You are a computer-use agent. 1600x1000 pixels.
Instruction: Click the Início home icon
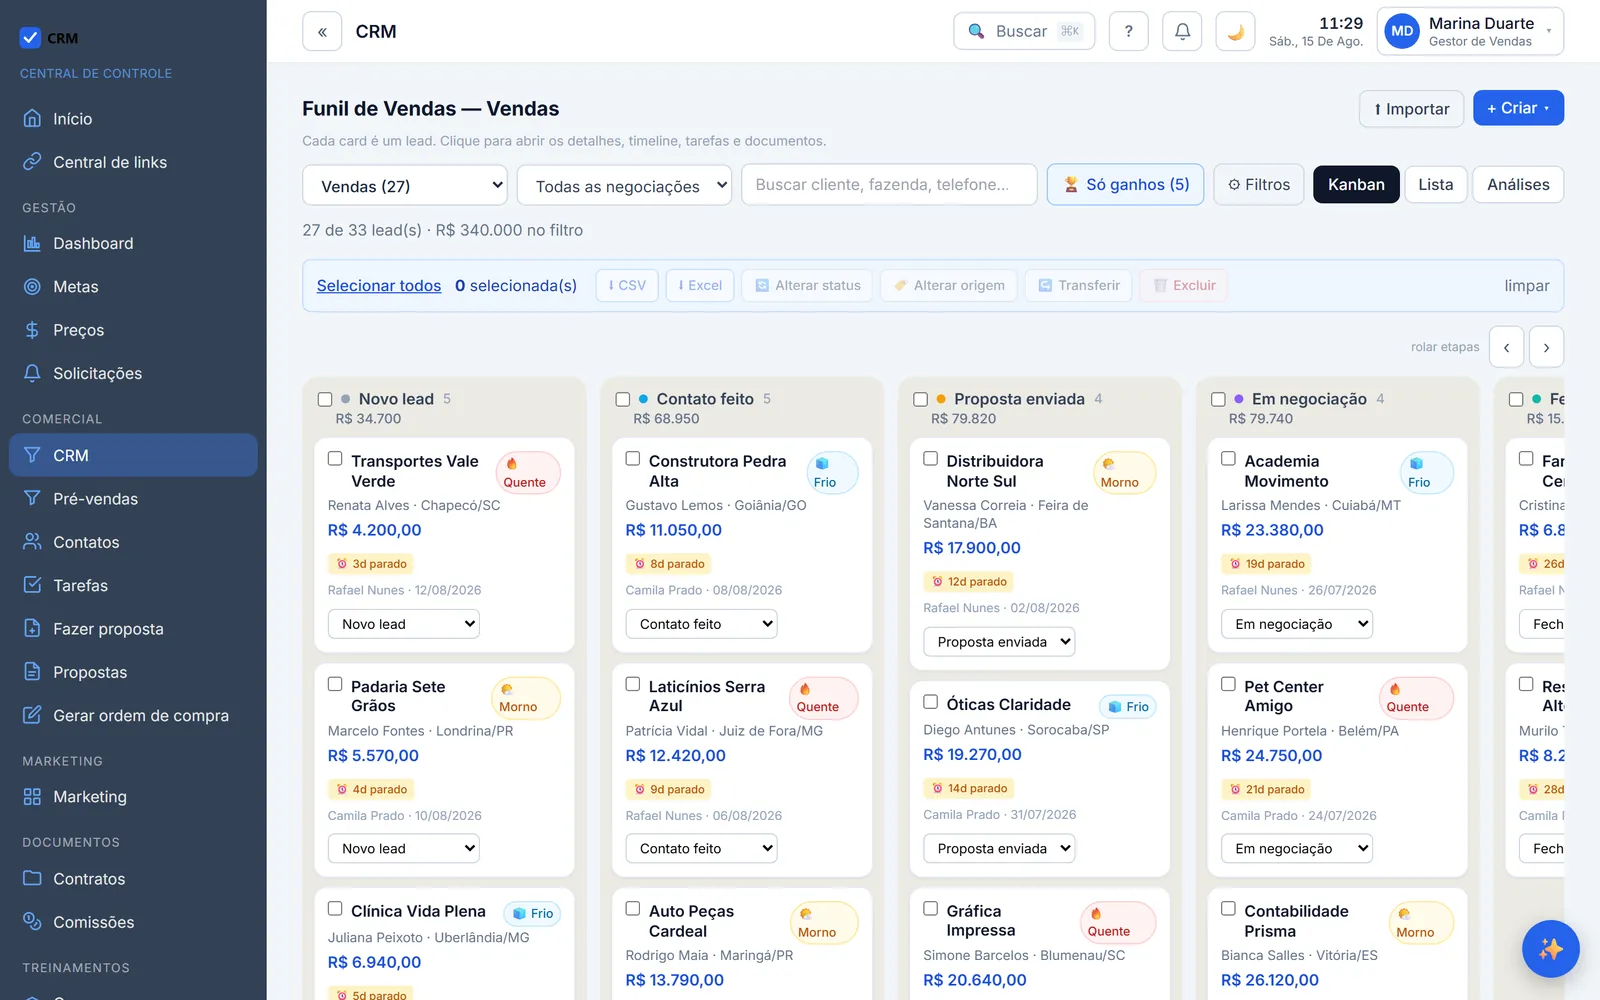point(32,118)
